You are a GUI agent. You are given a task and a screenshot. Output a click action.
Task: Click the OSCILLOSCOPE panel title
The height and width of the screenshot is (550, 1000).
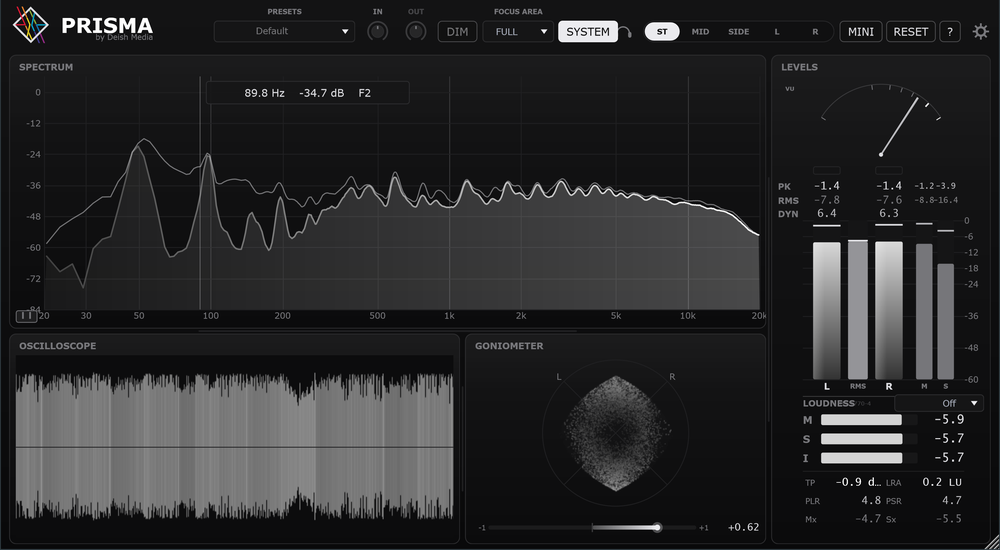tap(57, 346)
